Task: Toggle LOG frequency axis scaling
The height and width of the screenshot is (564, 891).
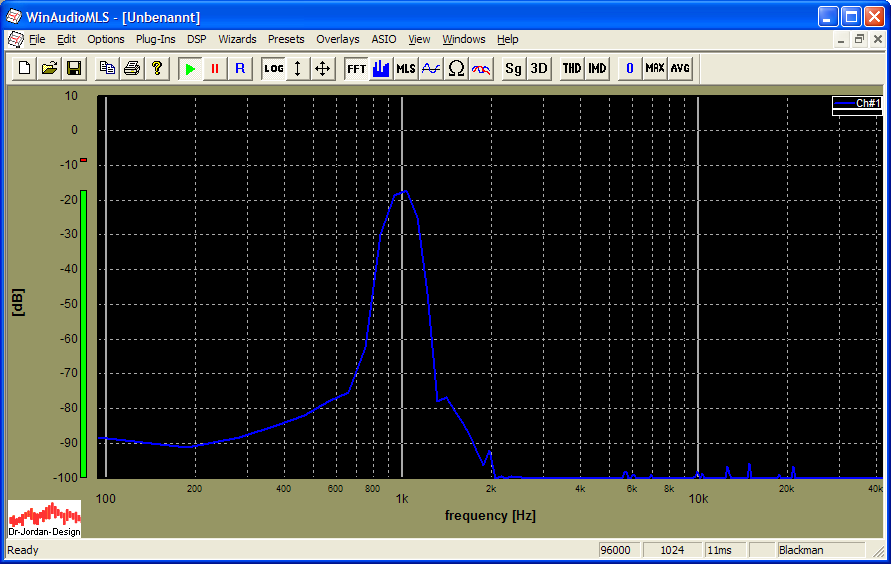Action: coord(273,68)
